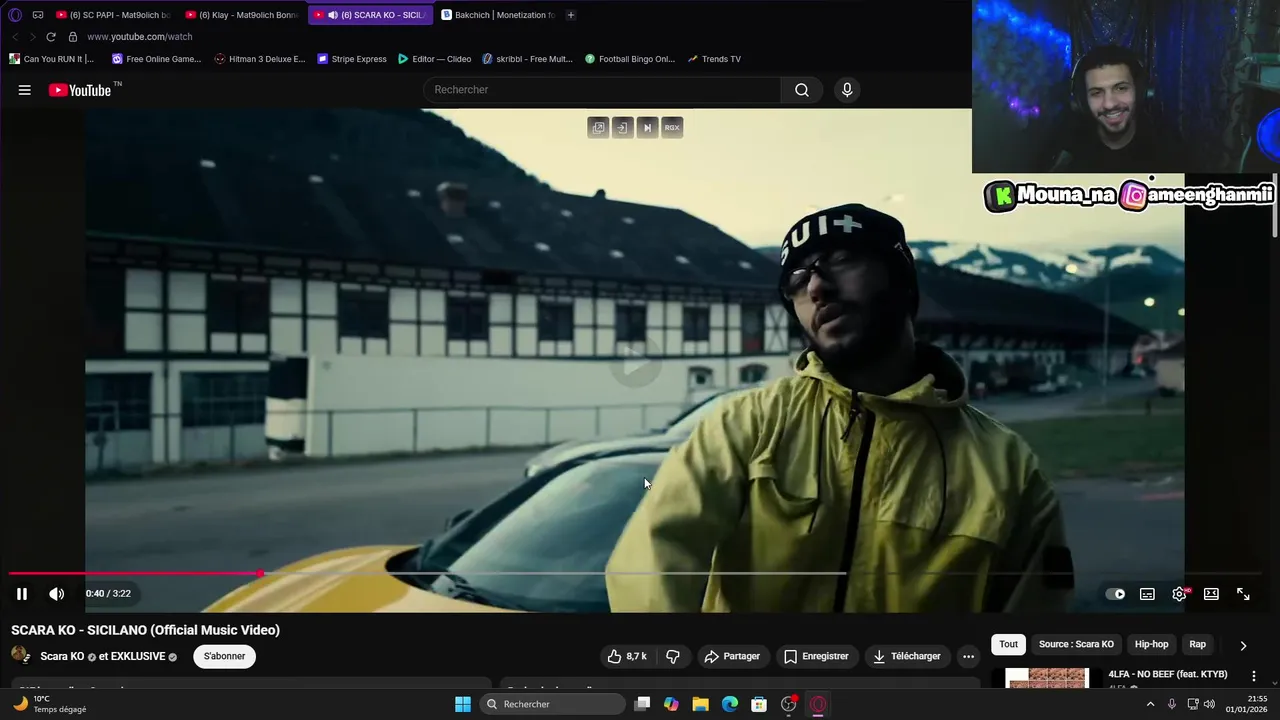Open the skribbl bookmark
The width and height of the screenshot is (1280, 720).
pos(527,59)
